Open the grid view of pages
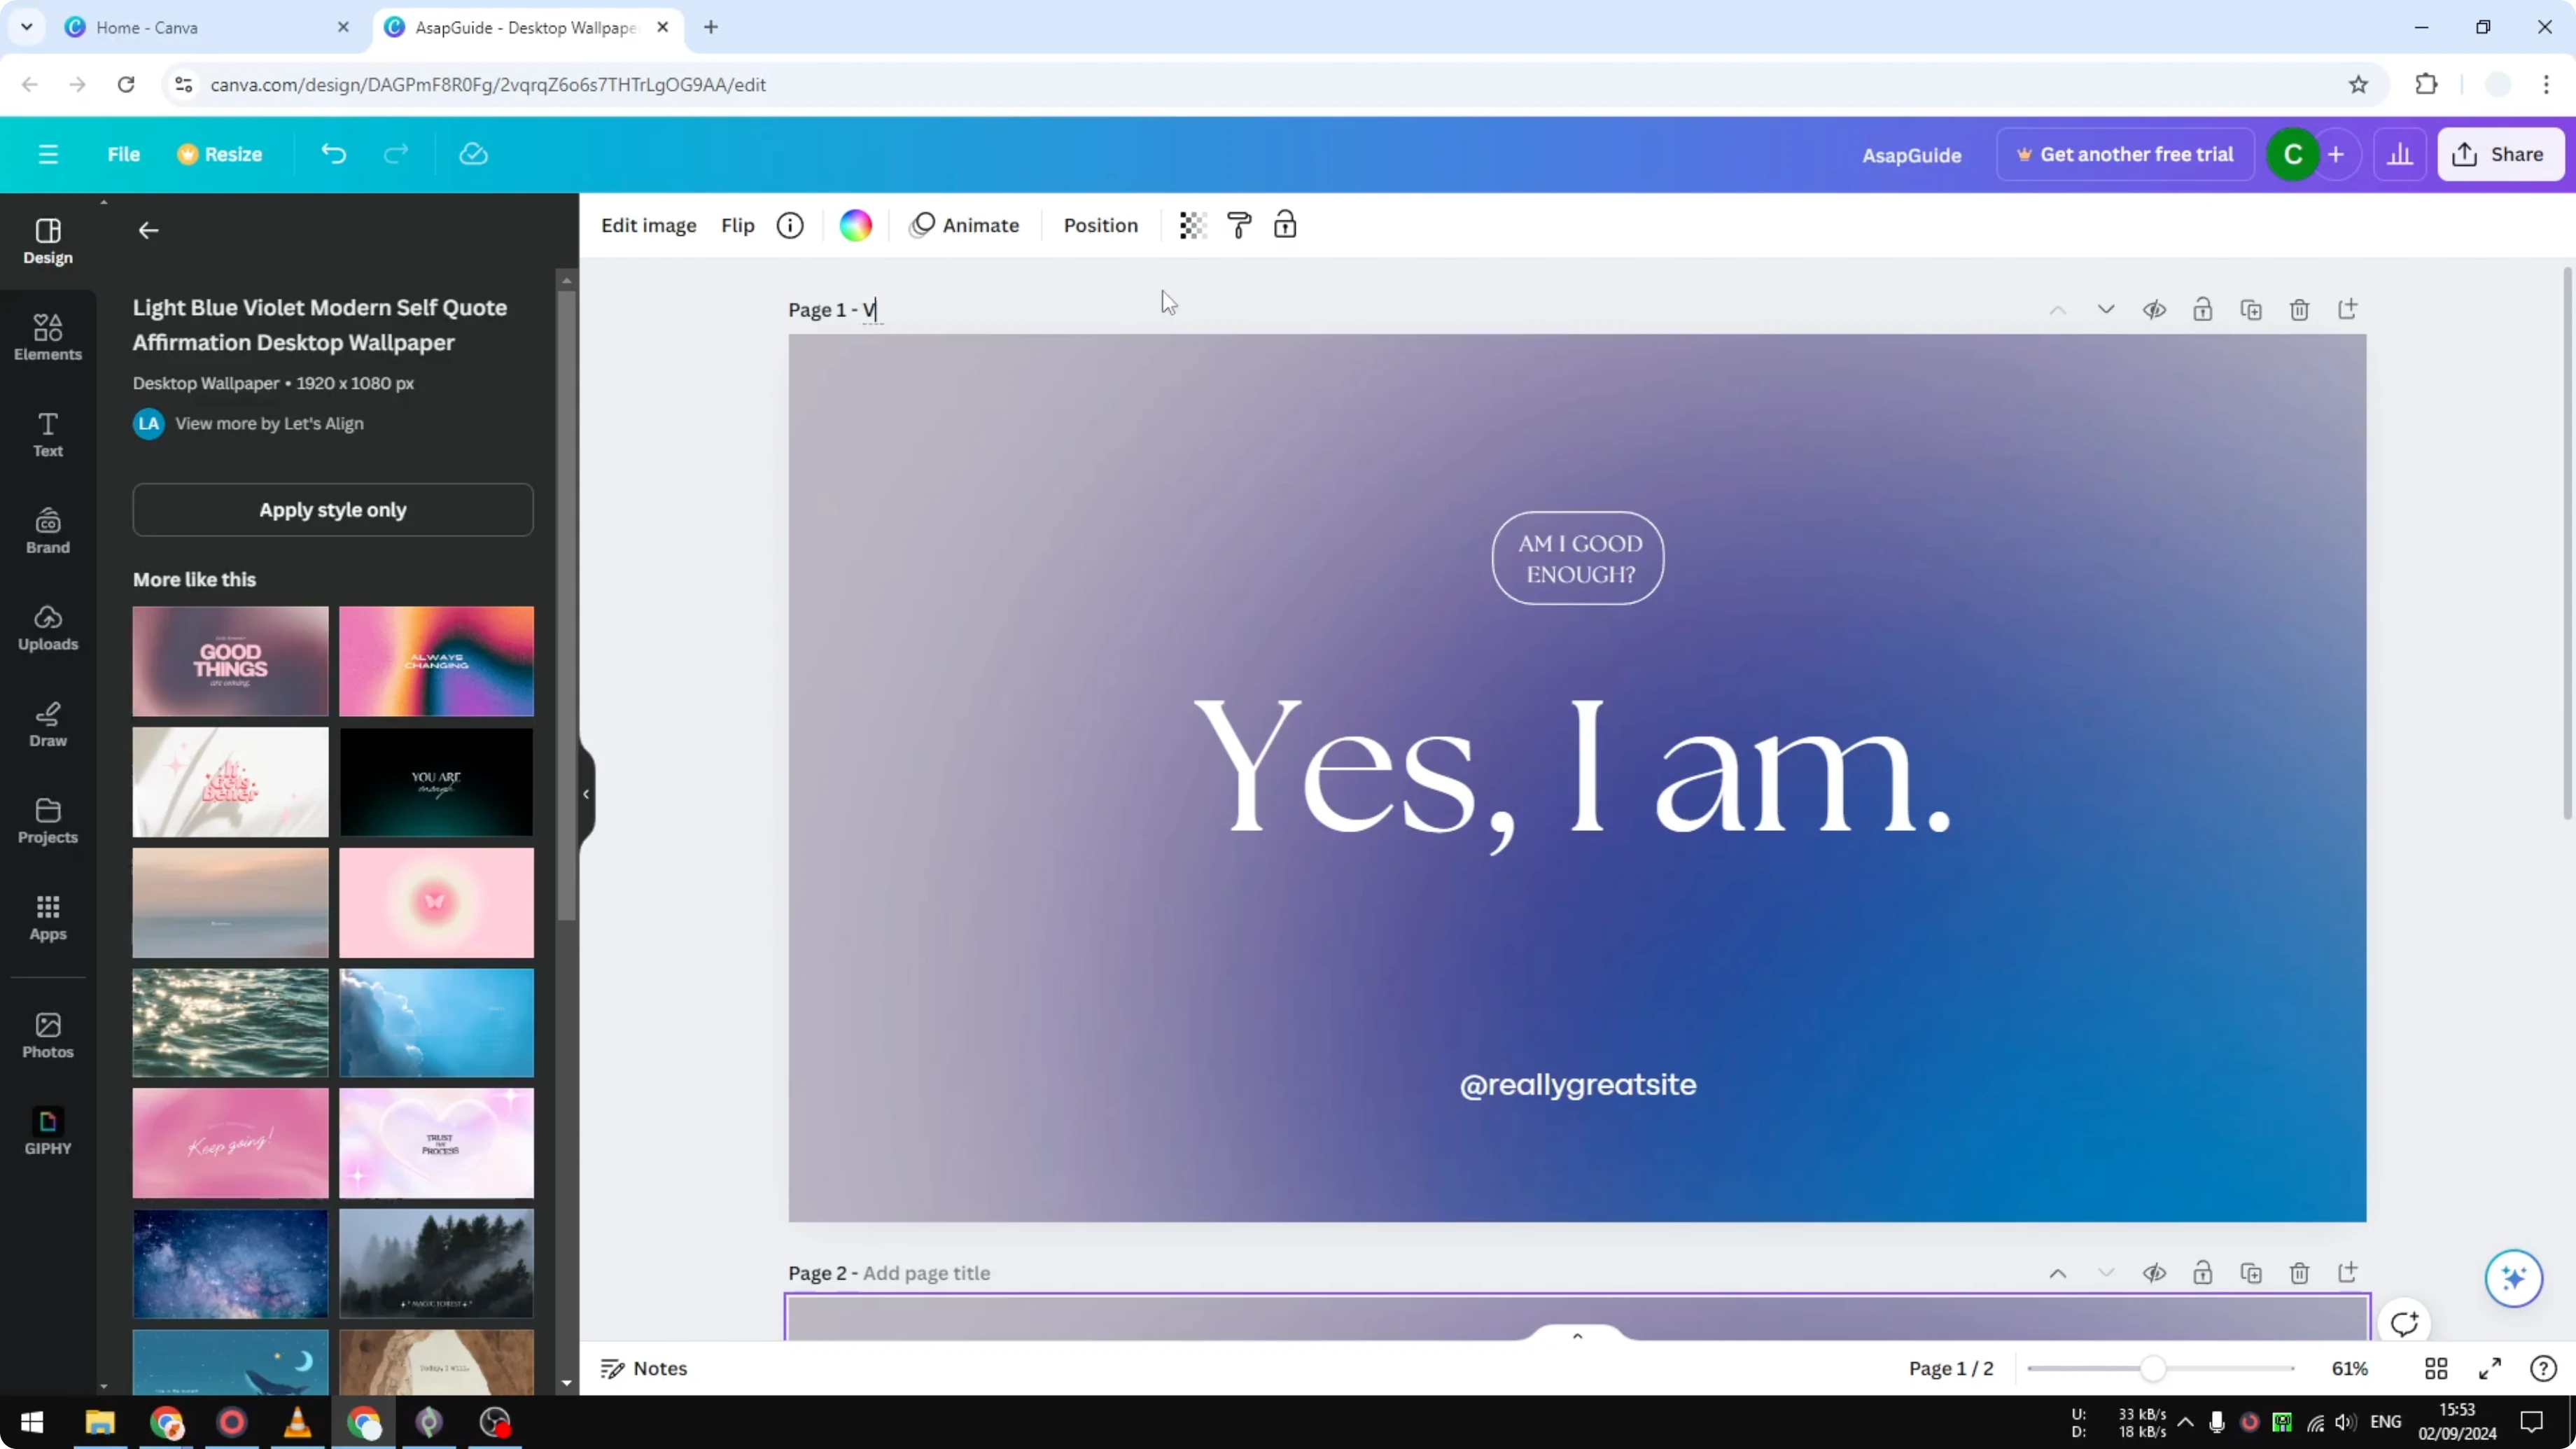The width and height of the screenshot is (2576, 1449). 2437,1368
